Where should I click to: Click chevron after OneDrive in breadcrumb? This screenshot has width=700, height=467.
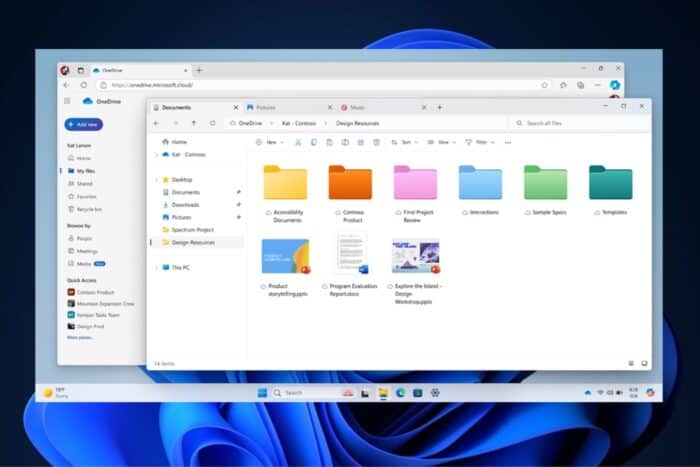[272, 123]
